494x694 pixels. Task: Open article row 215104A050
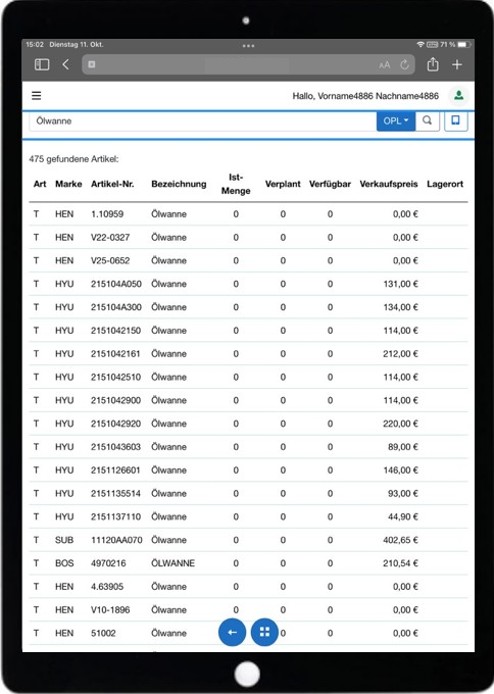[x=248, y=284]
